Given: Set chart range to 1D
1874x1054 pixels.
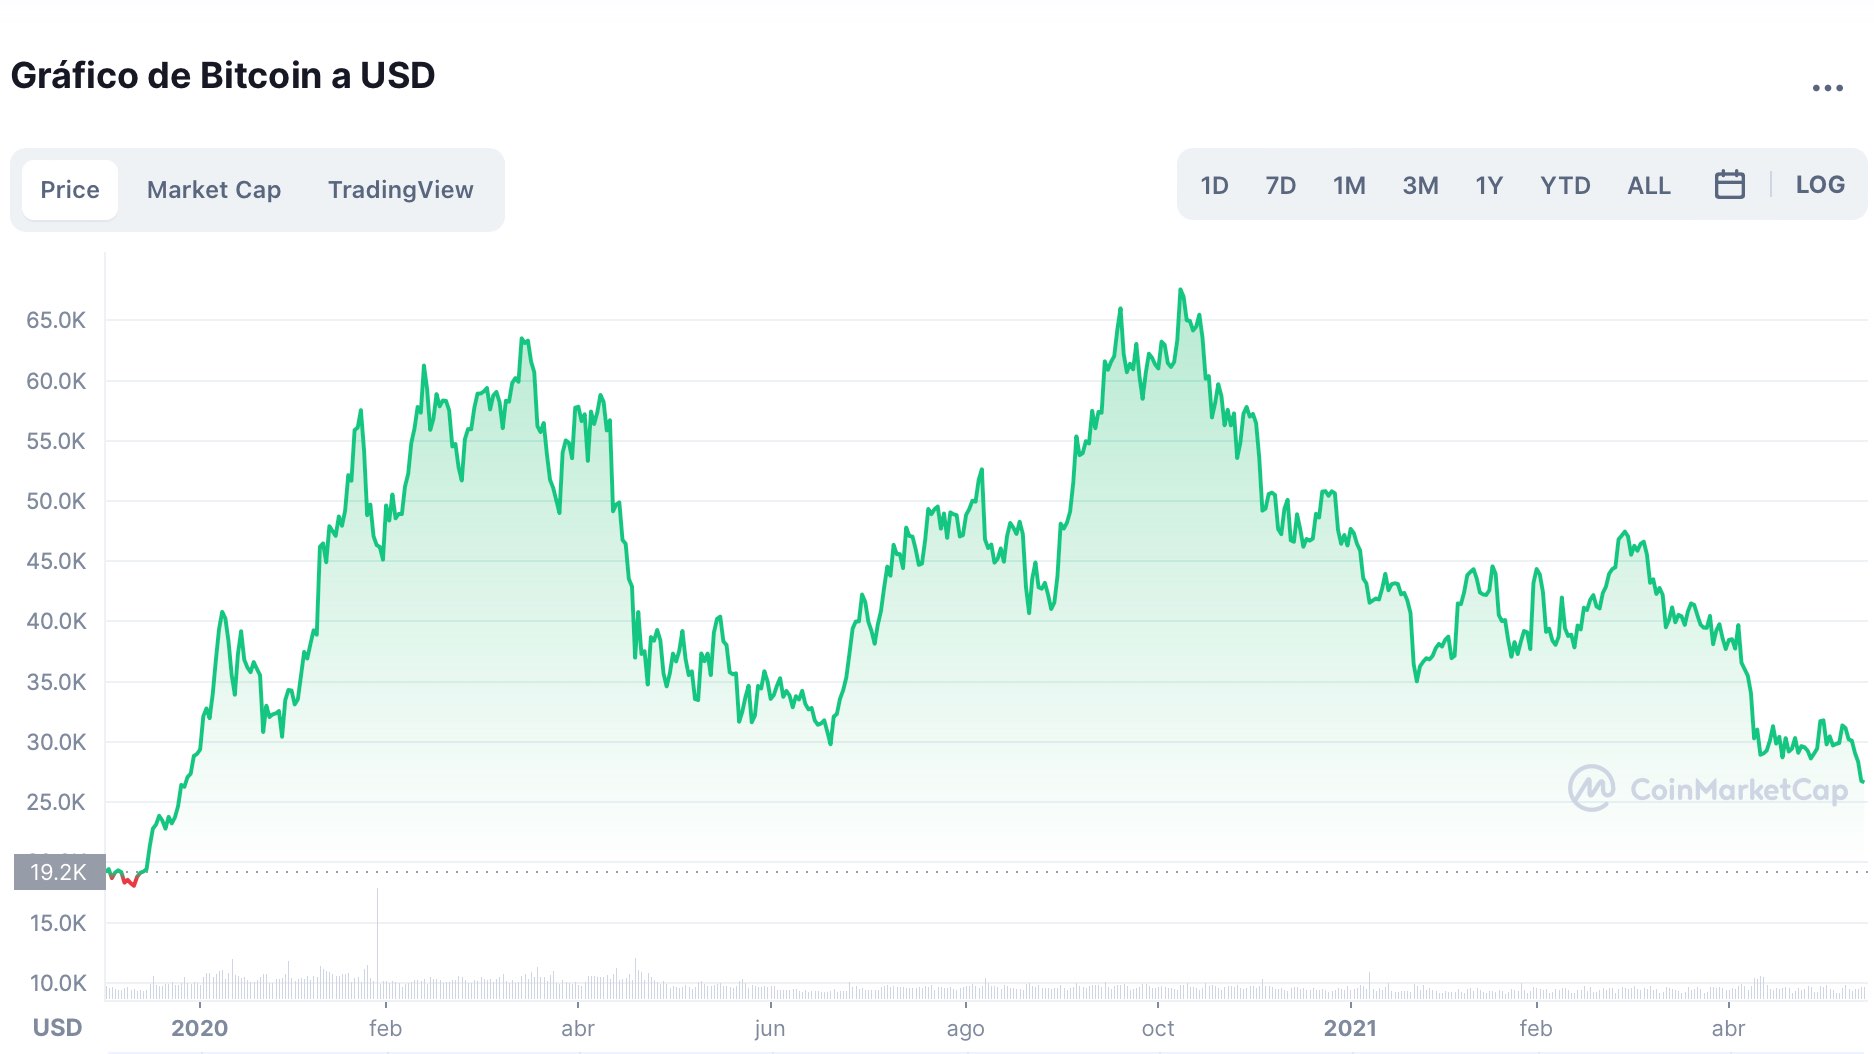Looking at the screenshot, I should click(x=1214, y=186).
